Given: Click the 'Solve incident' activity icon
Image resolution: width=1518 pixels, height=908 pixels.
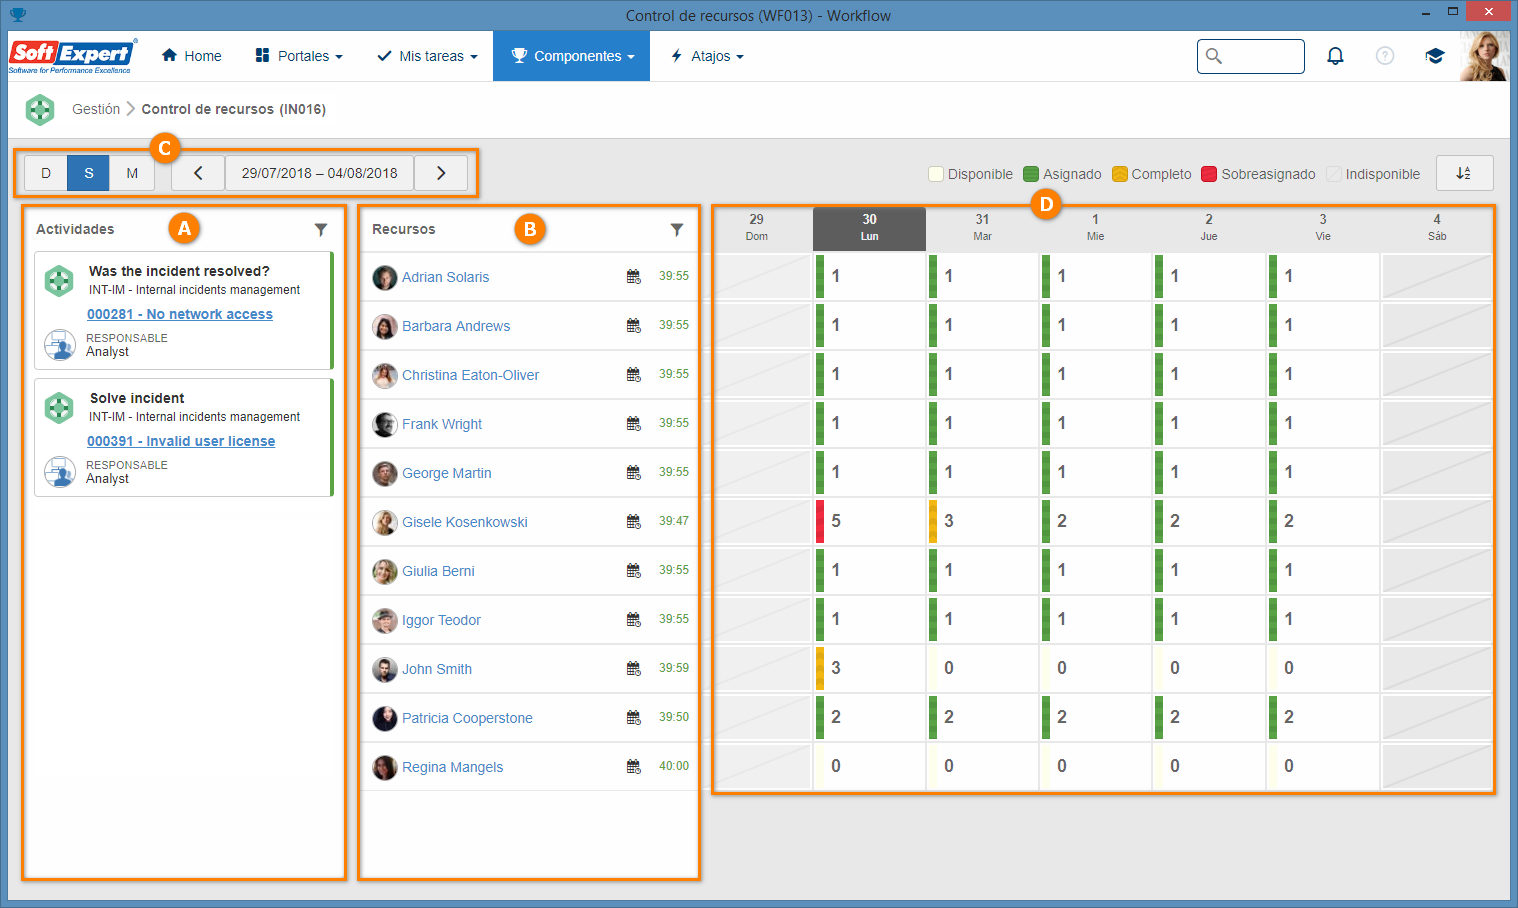Looking at the screenshot, I should click(x=59, y=408).
